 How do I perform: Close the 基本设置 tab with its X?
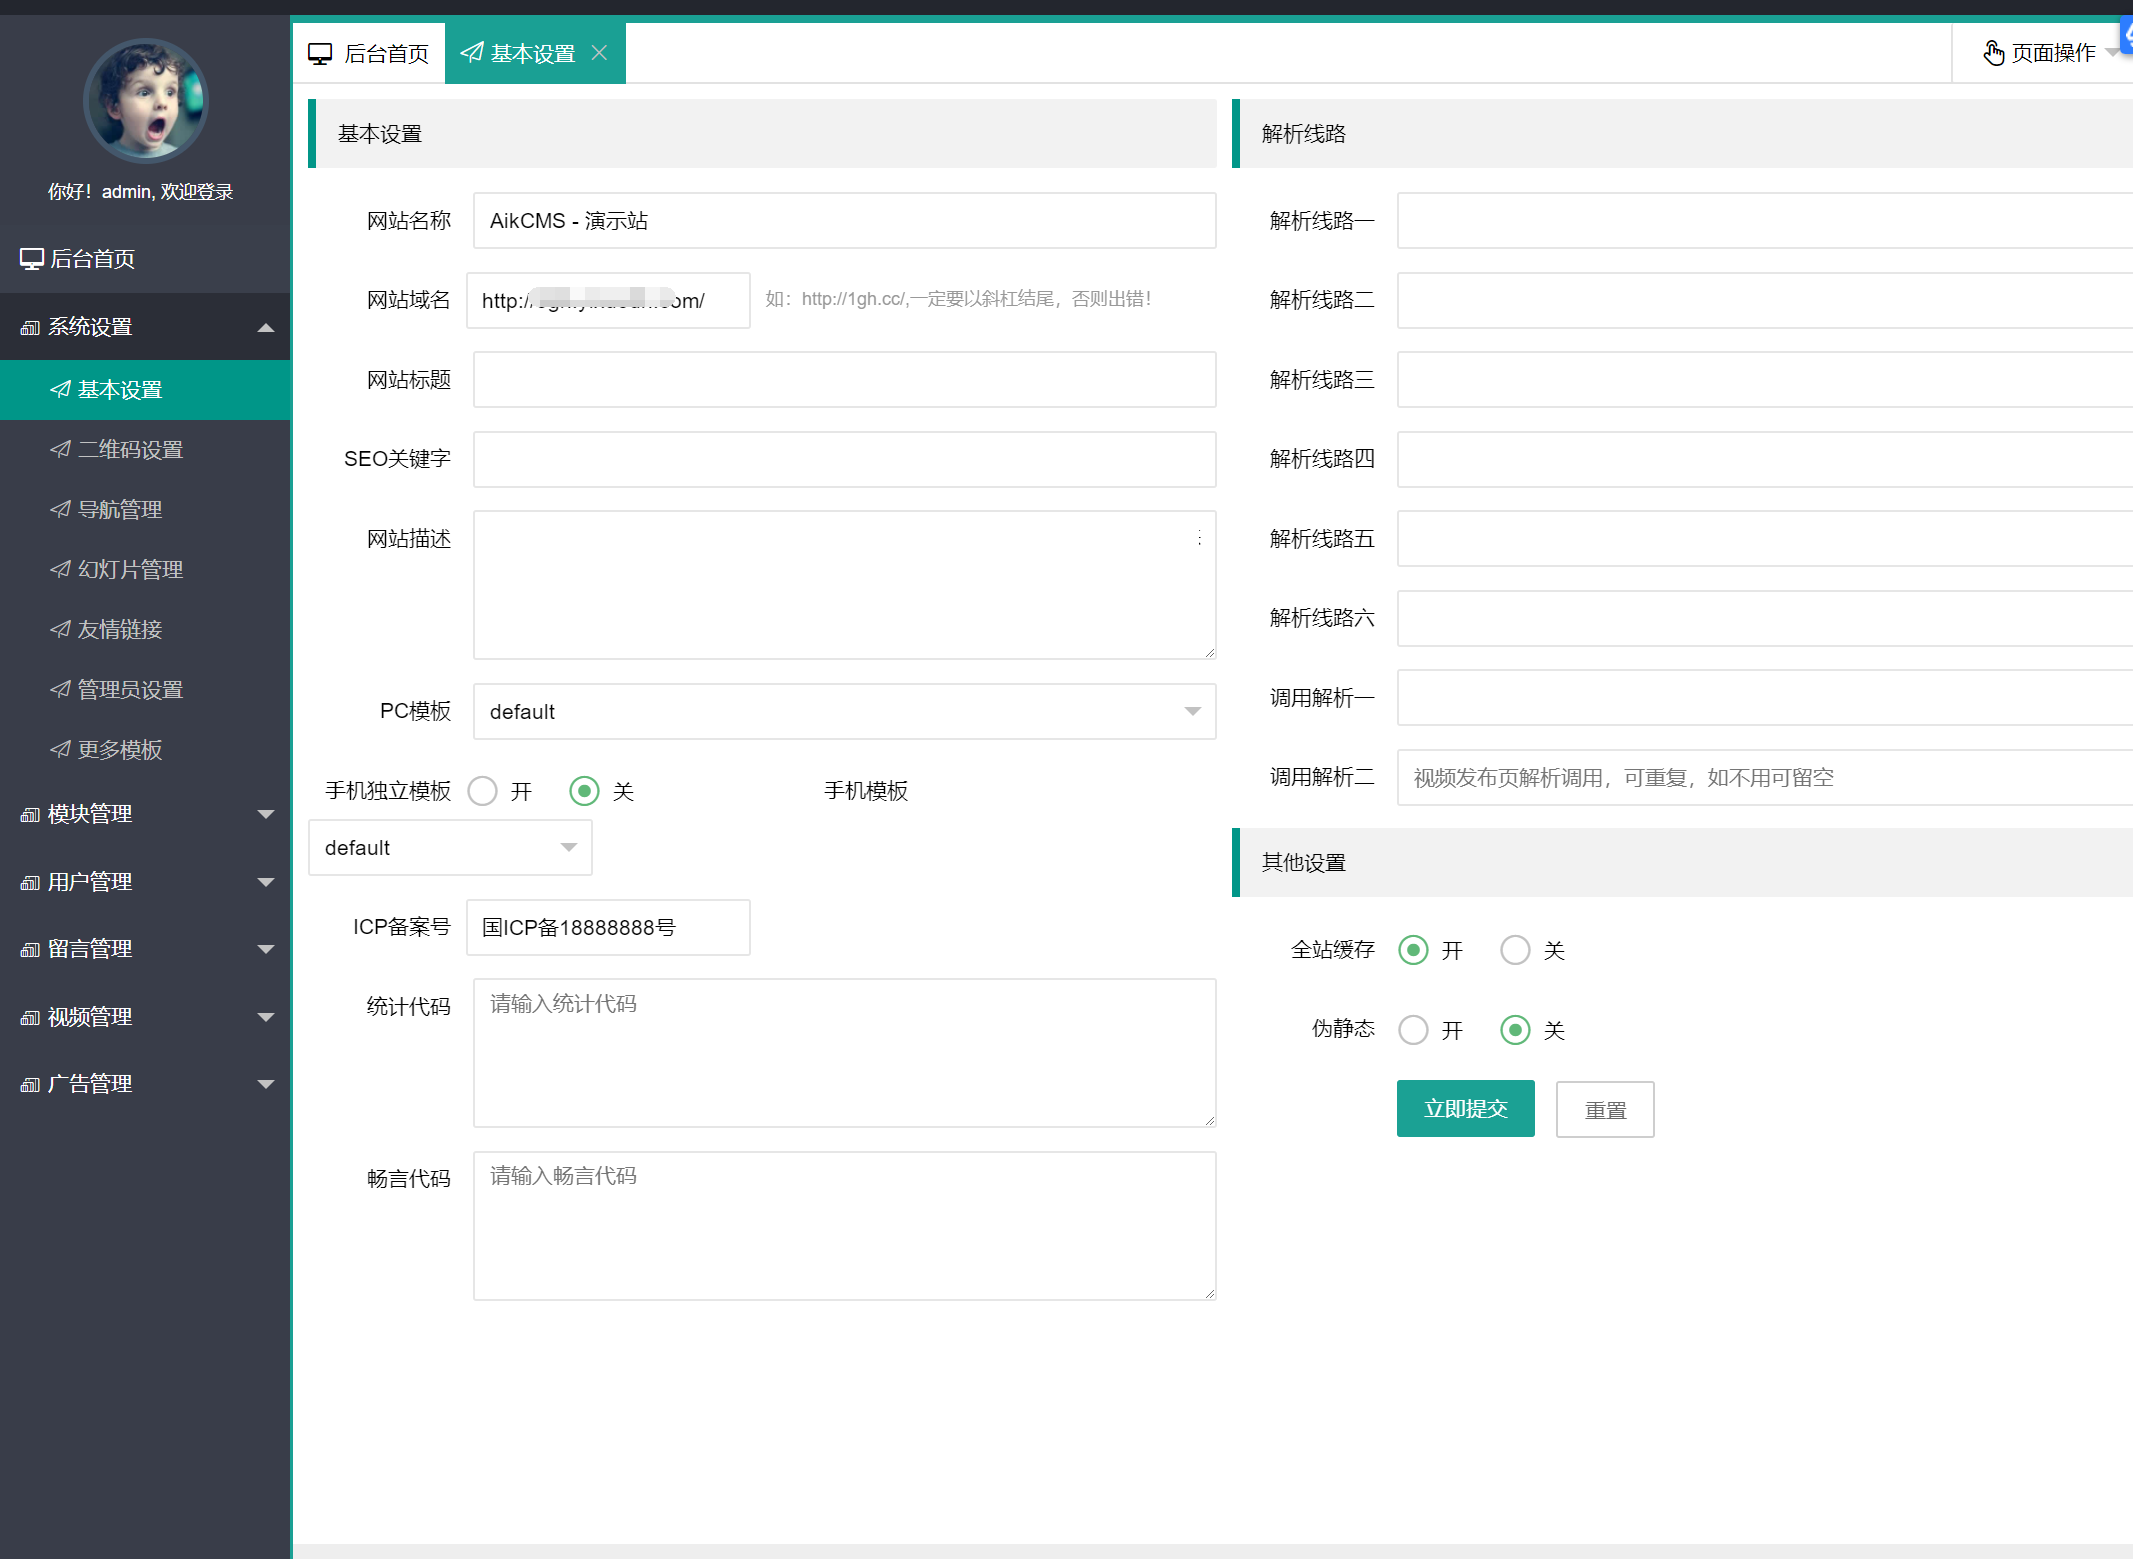pyautogui.click(x=599, y=53)
